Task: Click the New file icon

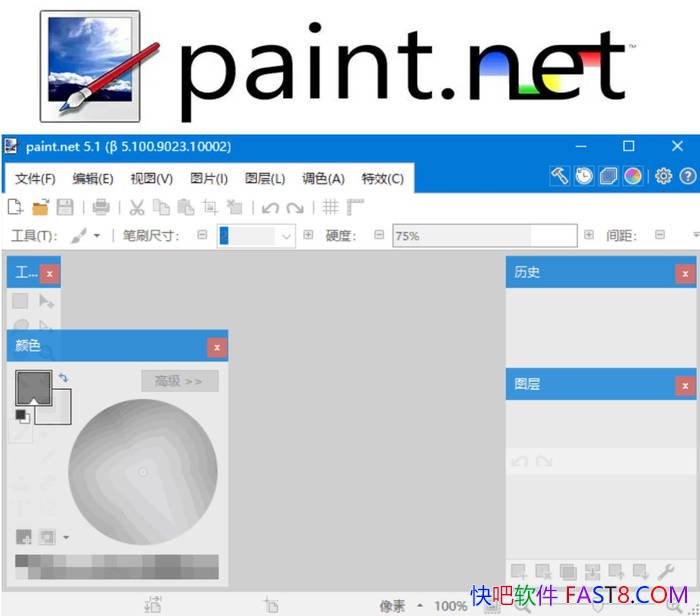Action: coord(15,207)
